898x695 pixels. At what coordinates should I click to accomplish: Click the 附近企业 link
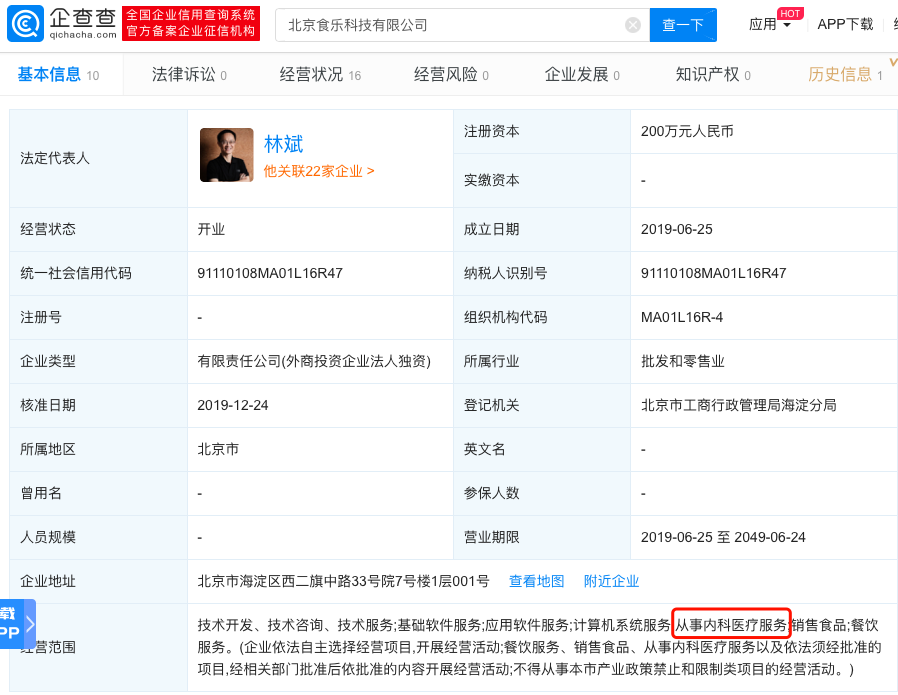coord(611,581)
